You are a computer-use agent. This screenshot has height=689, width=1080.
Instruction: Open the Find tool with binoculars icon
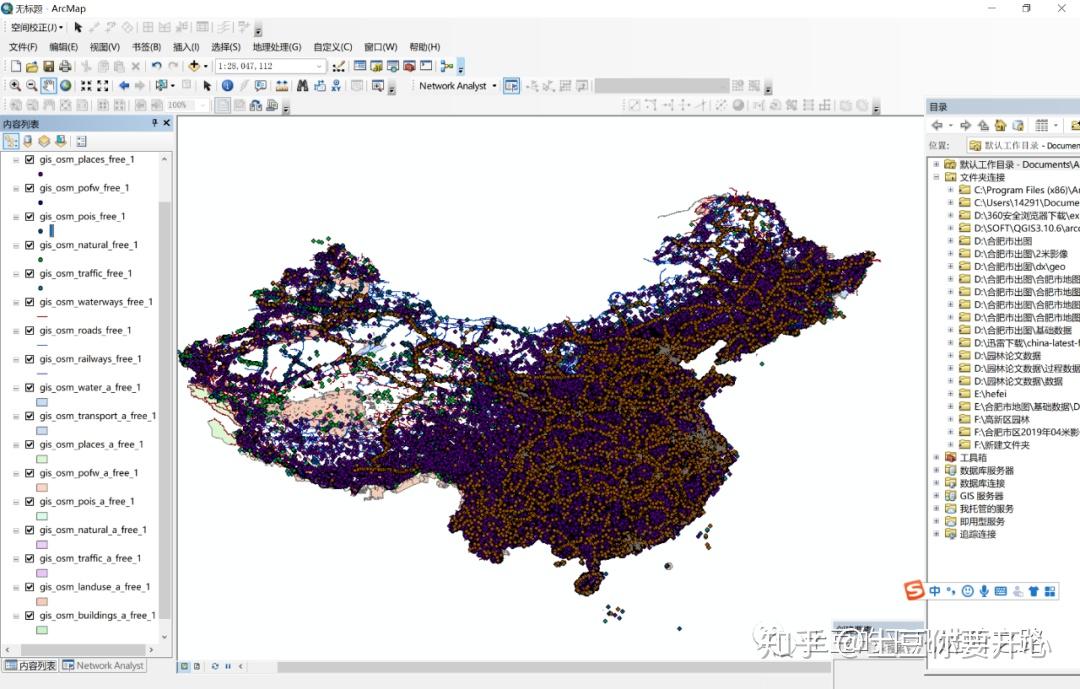[303, 85]
